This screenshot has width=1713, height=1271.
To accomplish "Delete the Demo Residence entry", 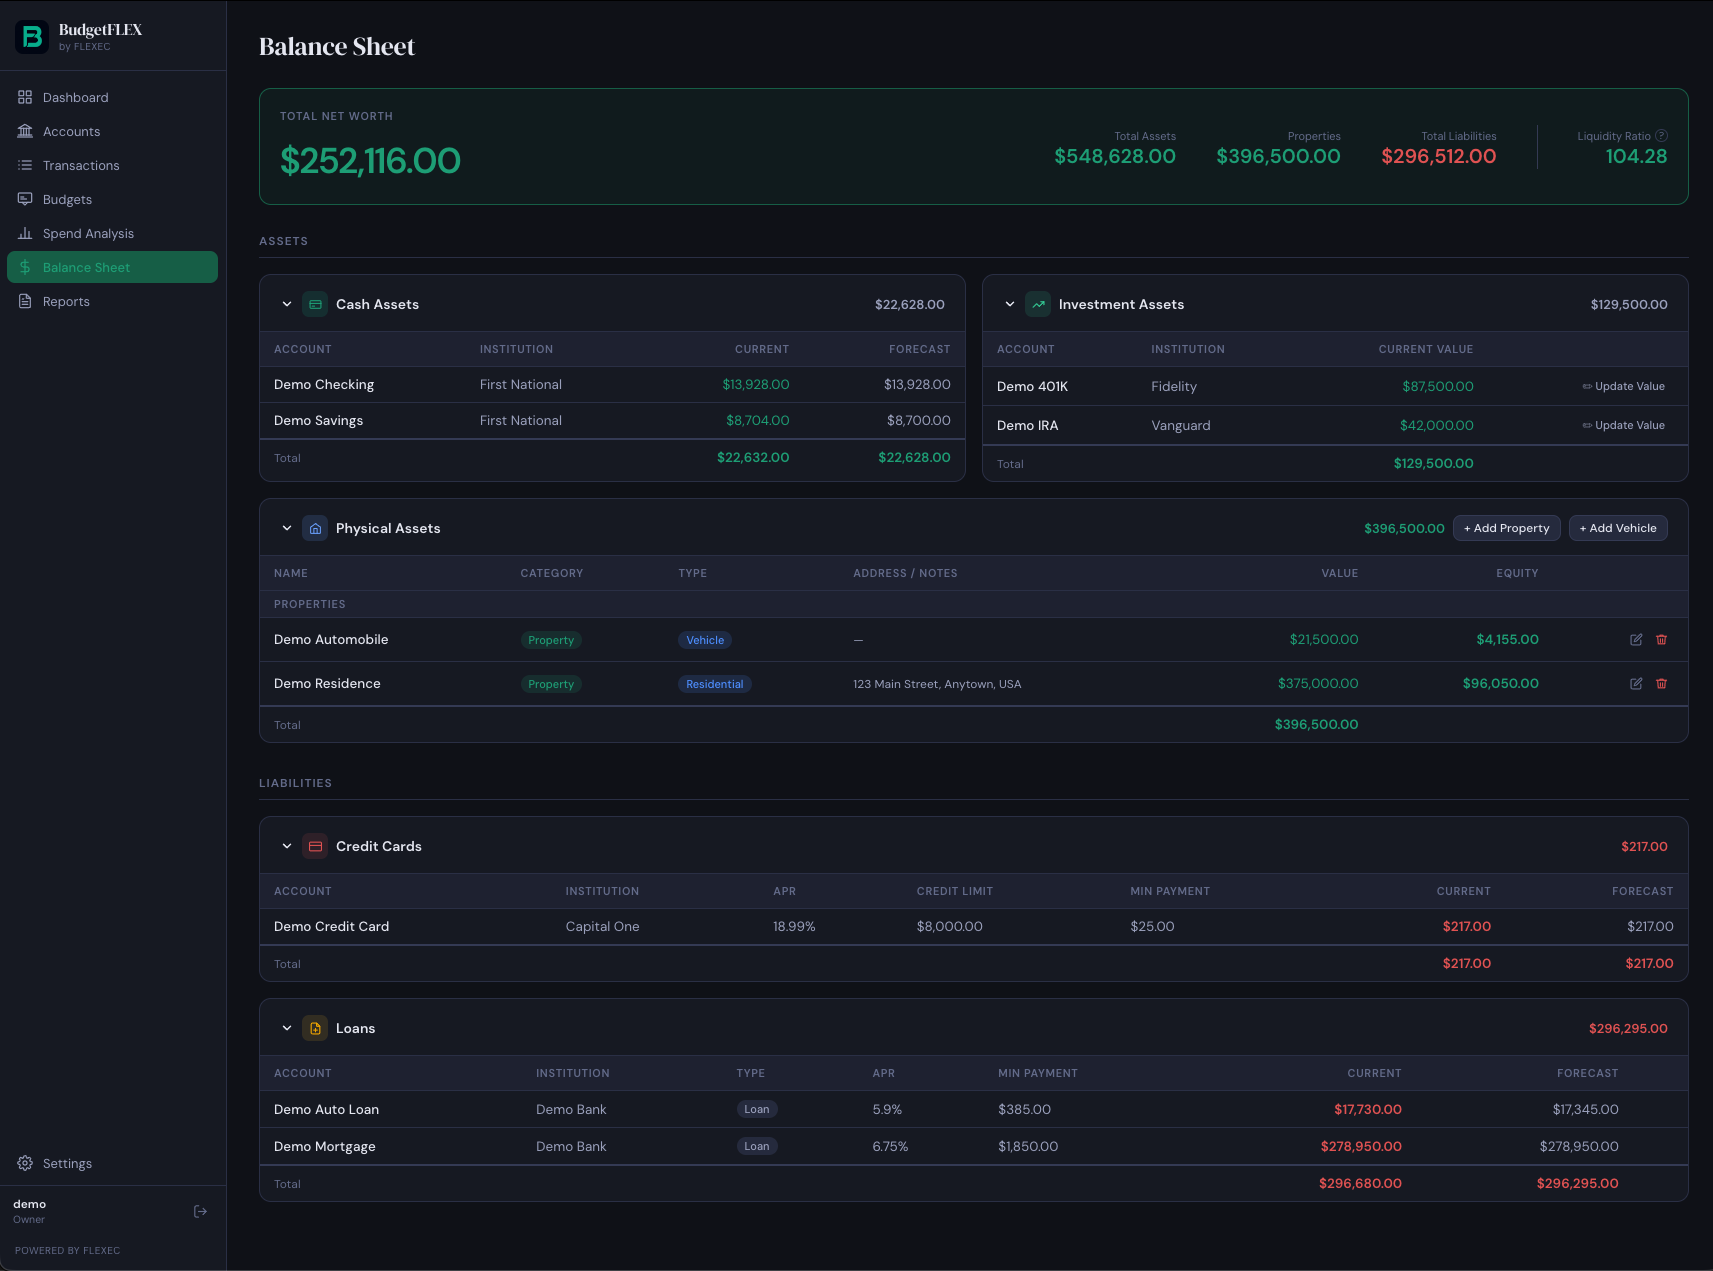I will [x=1661, y=684].
